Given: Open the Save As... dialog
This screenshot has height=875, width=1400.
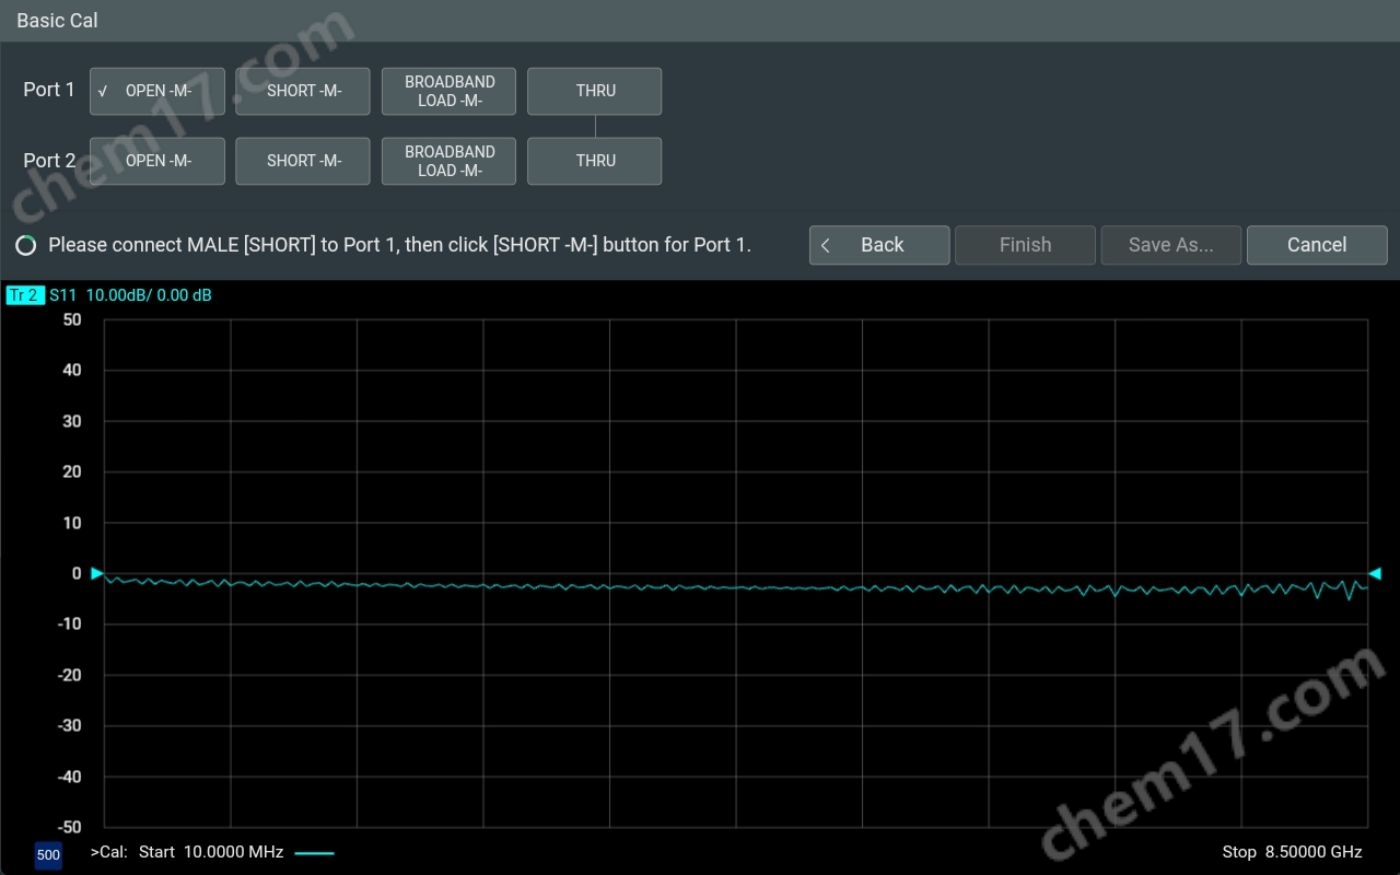Looking at the screenshot, I should coord(1170,245).
